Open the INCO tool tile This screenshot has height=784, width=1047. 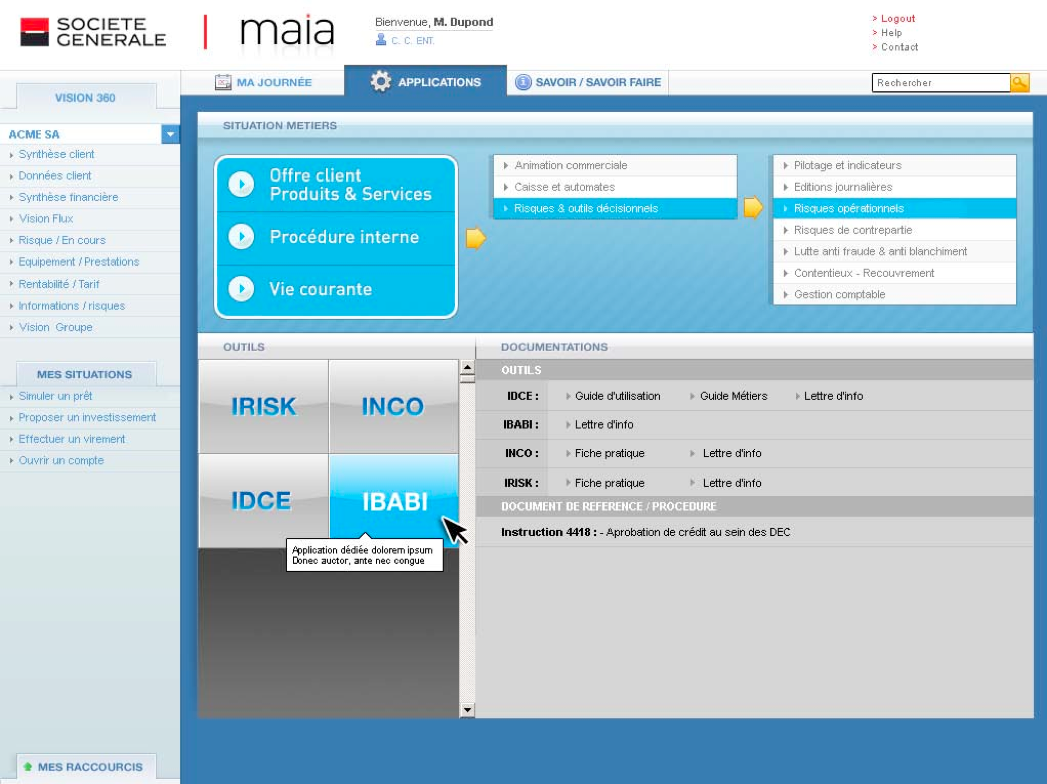coord(393,406)
